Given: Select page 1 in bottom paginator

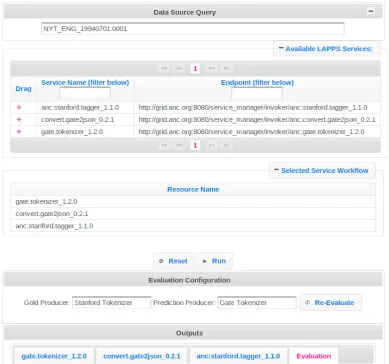Looking at the screenshot, I should tap(195, 145).
